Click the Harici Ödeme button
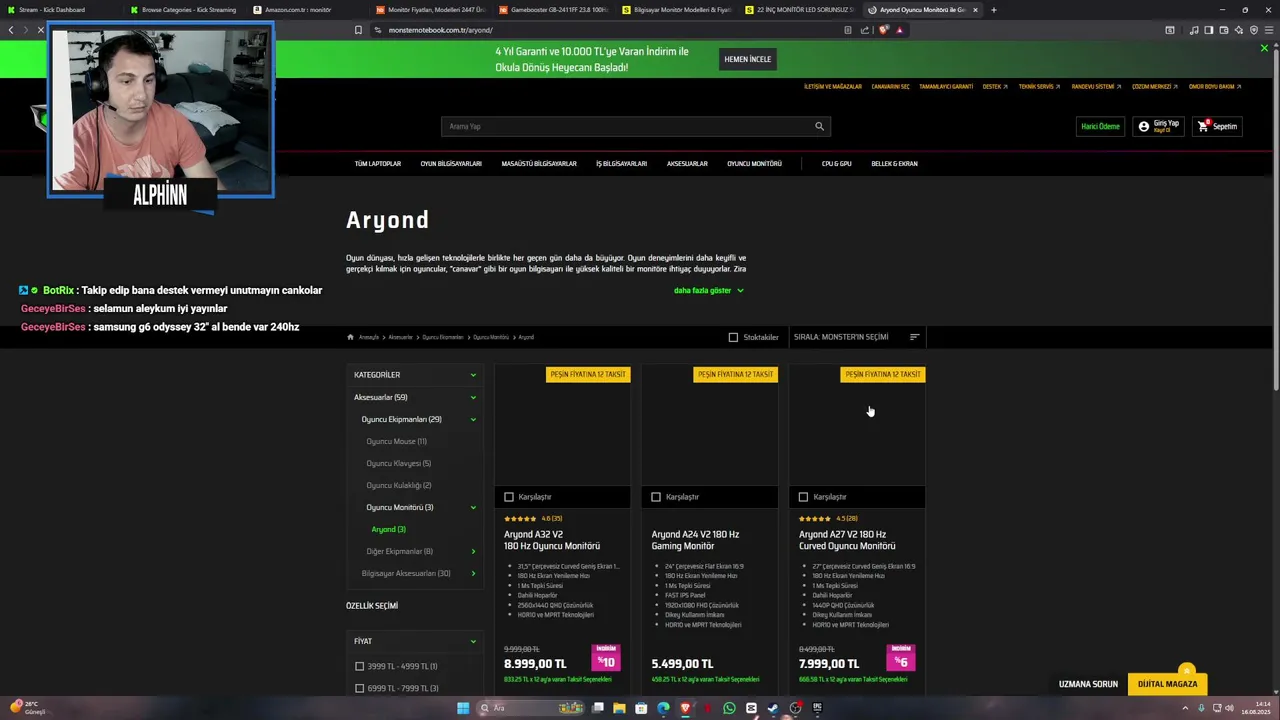This screenshot has height=720, width=1280. (x=1101, y=126)
